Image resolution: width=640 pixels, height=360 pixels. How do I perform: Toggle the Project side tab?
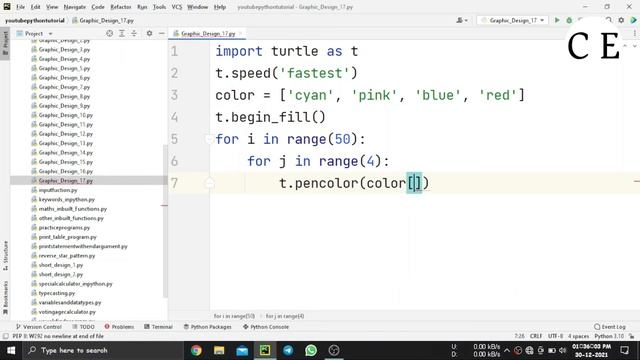[x=5, y=43]
